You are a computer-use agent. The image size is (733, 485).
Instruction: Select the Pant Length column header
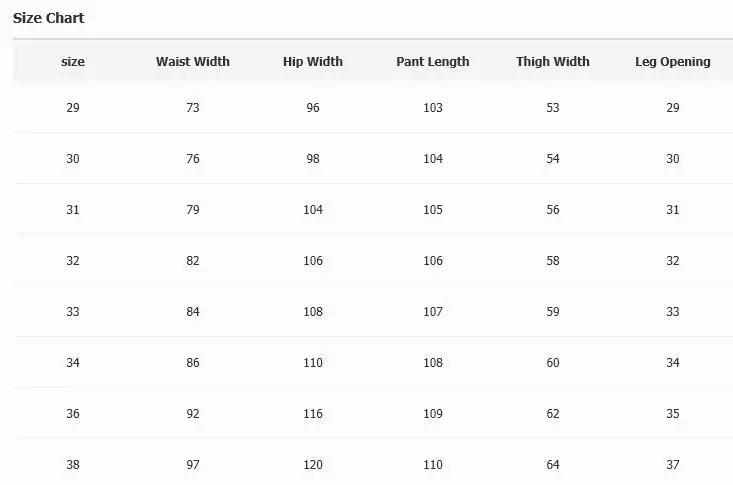[433, 62]
